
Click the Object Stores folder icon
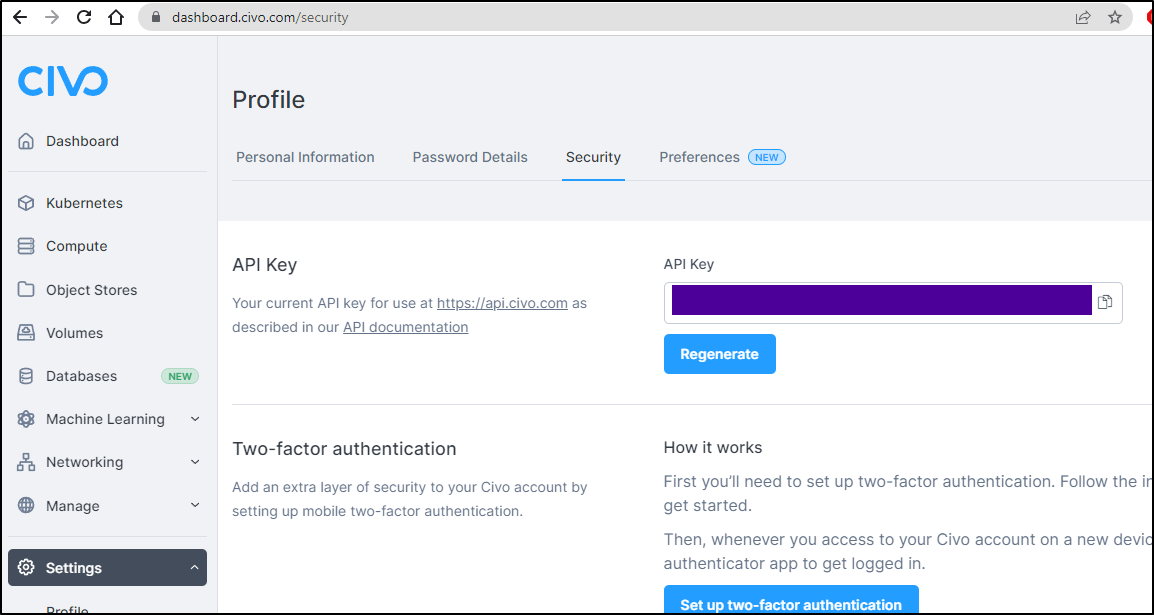tap(26, 290)
